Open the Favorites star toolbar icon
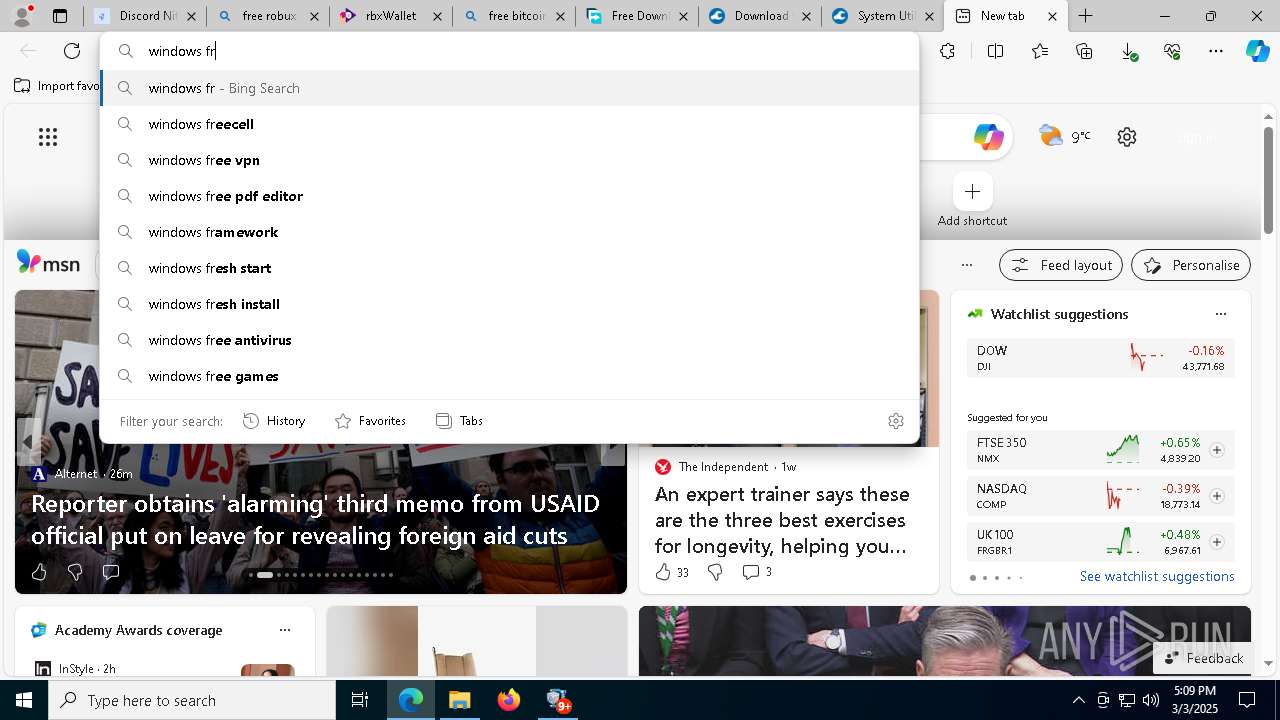Screen dimensions: 1280x720 tap(1040, 51)
